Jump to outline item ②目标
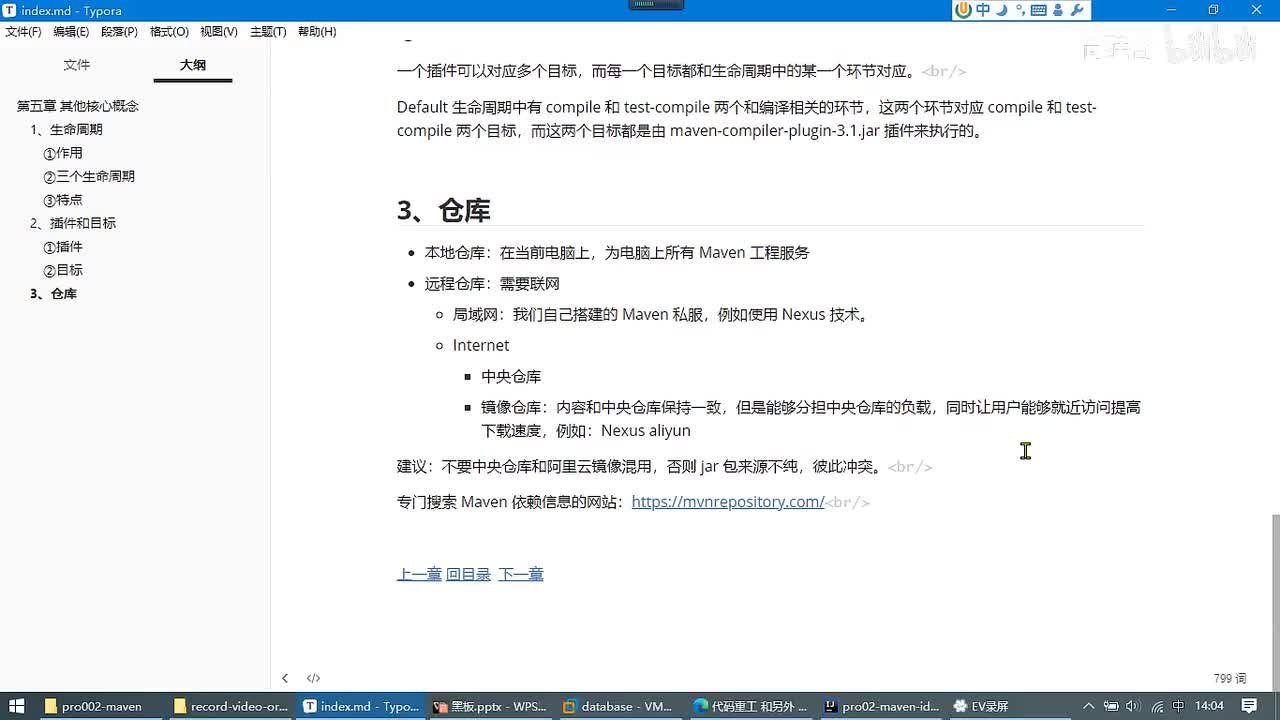The height and width of the screenshot is (720, 1280). click(x=63, y=270)
